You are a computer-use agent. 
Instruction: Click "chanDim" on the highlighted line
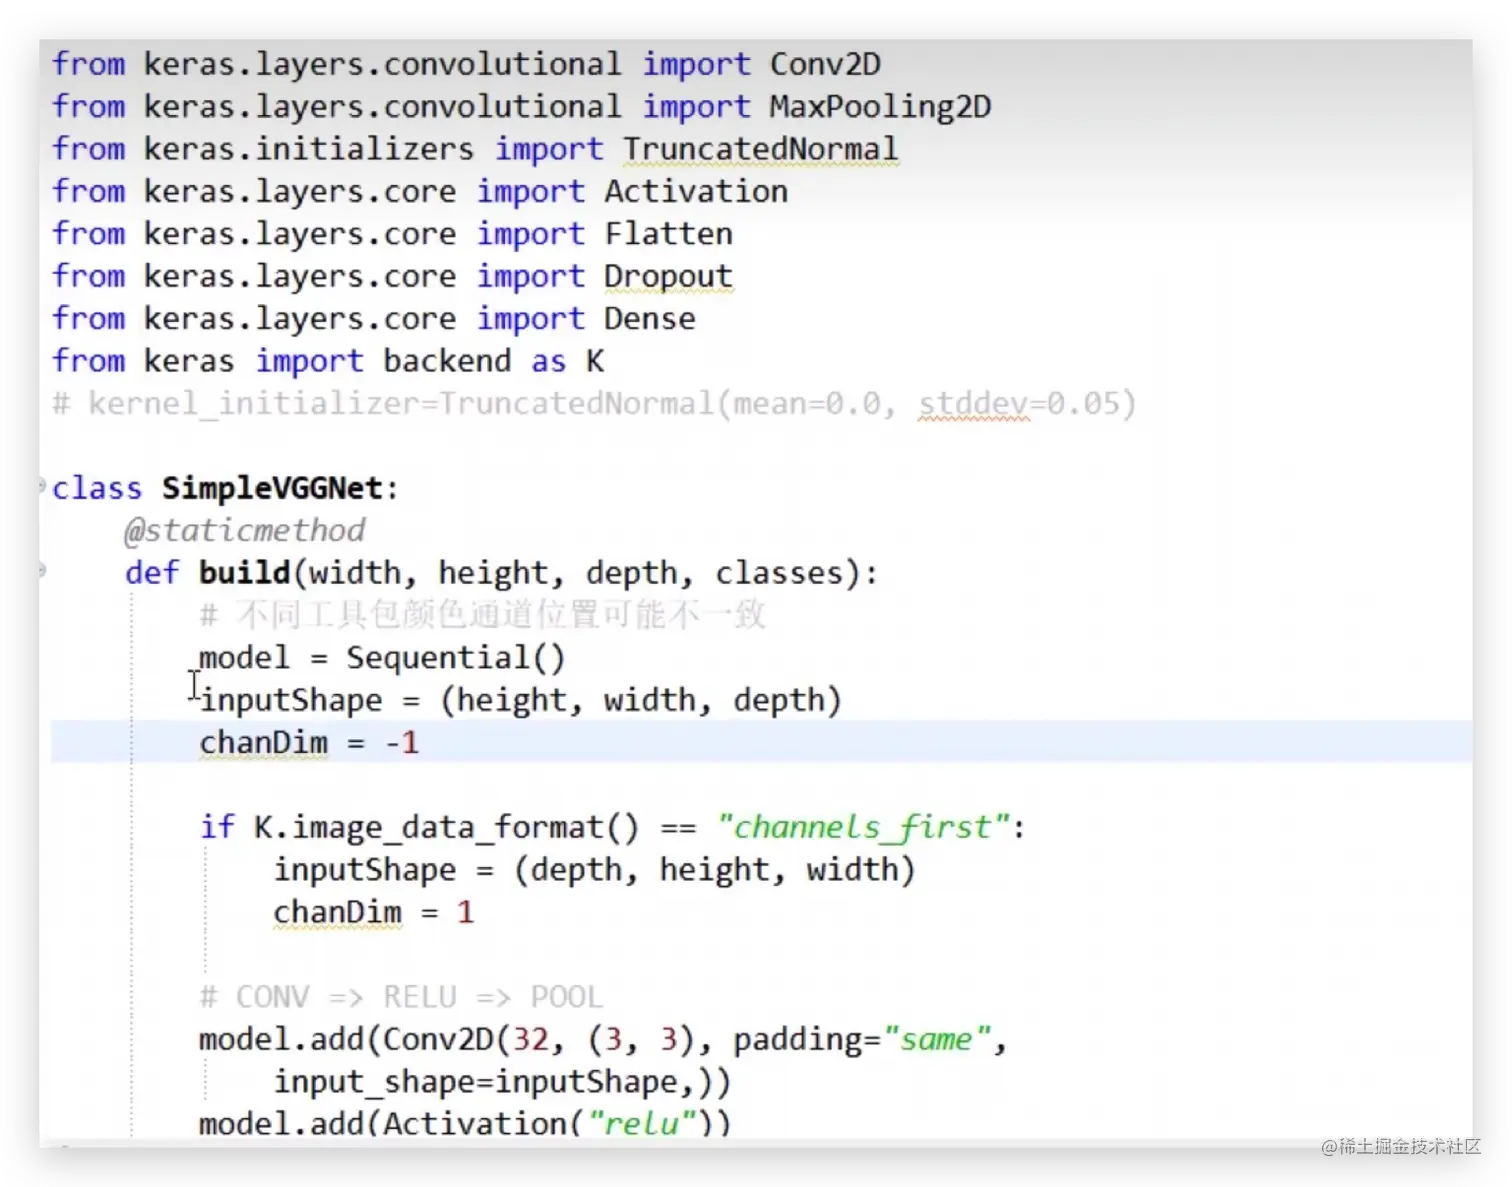(264, 743)
